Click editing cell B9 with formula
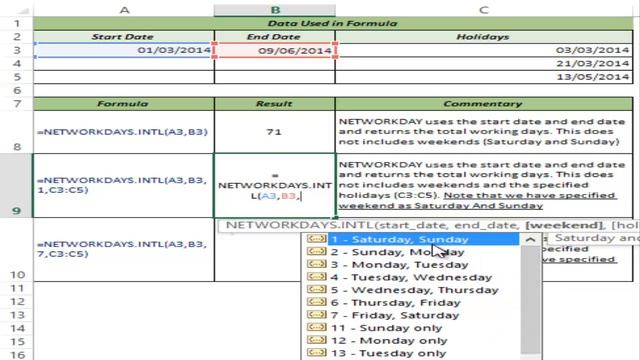Image resolution: width=640 pixels, height=360 pixels. (x=275, y=186)
